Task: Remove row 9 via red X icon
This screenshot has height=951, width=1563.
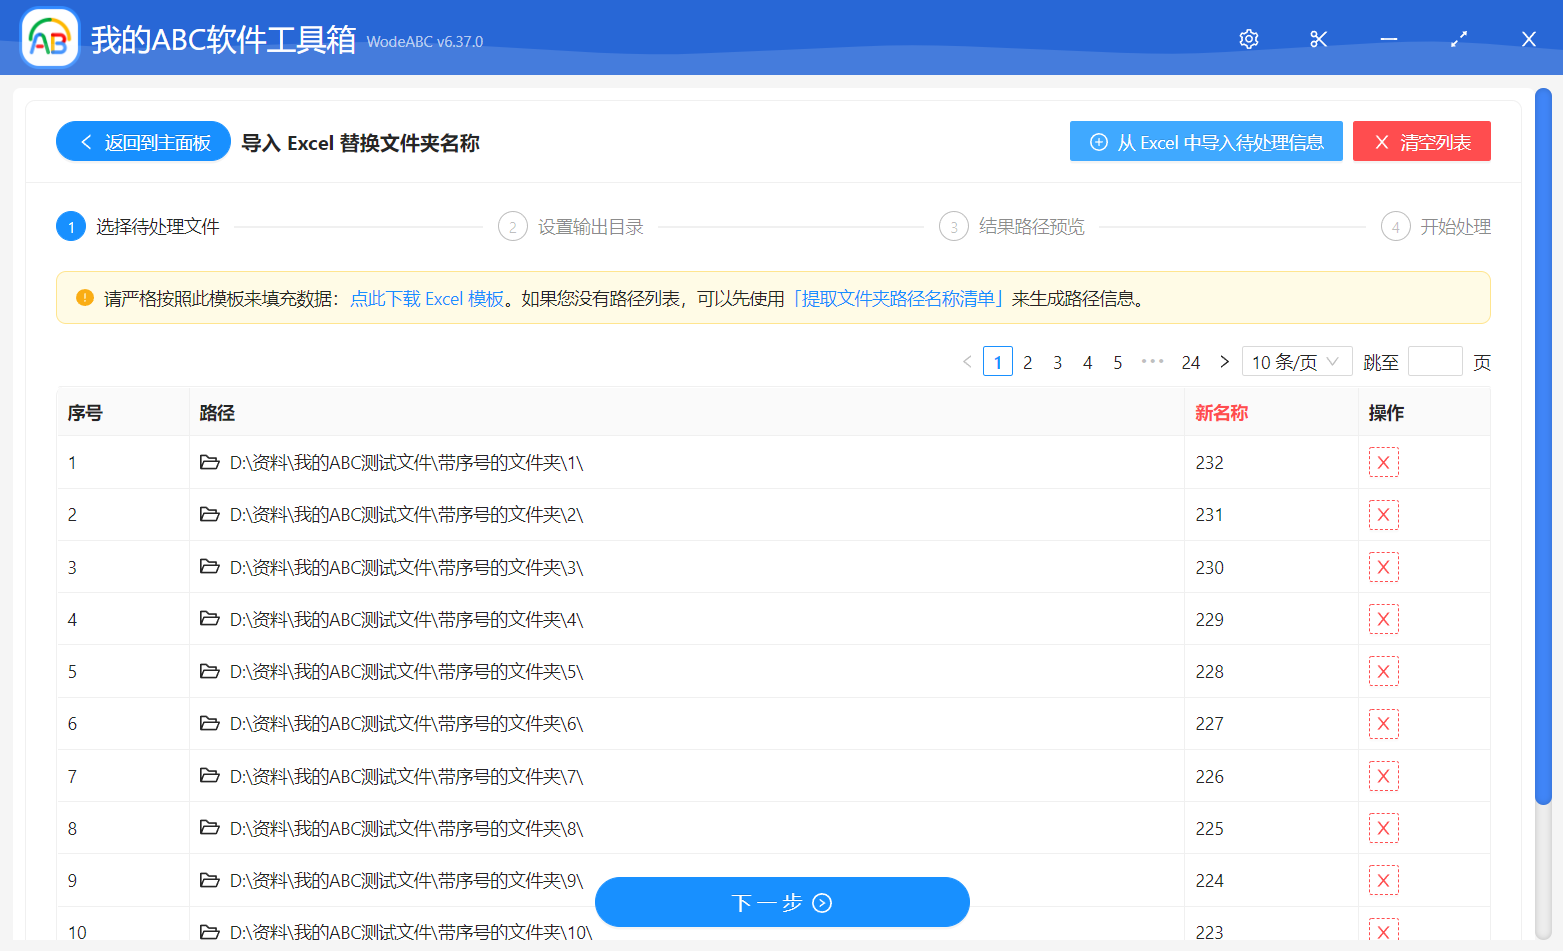Action: [x=1383, y=881]
